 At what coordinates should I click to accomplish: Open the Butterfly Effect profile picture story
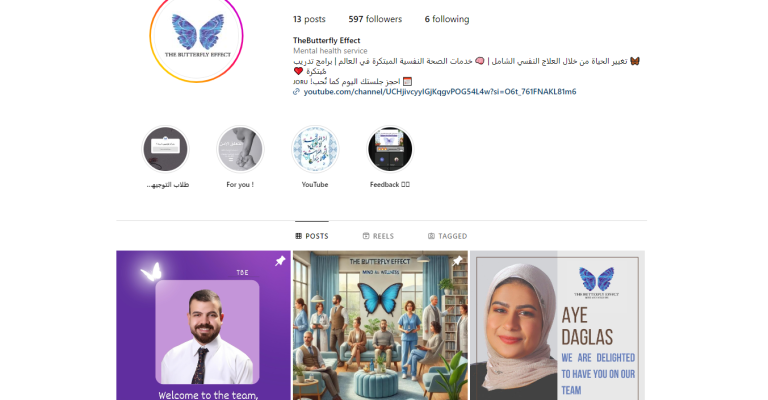[x=196, y=36]
